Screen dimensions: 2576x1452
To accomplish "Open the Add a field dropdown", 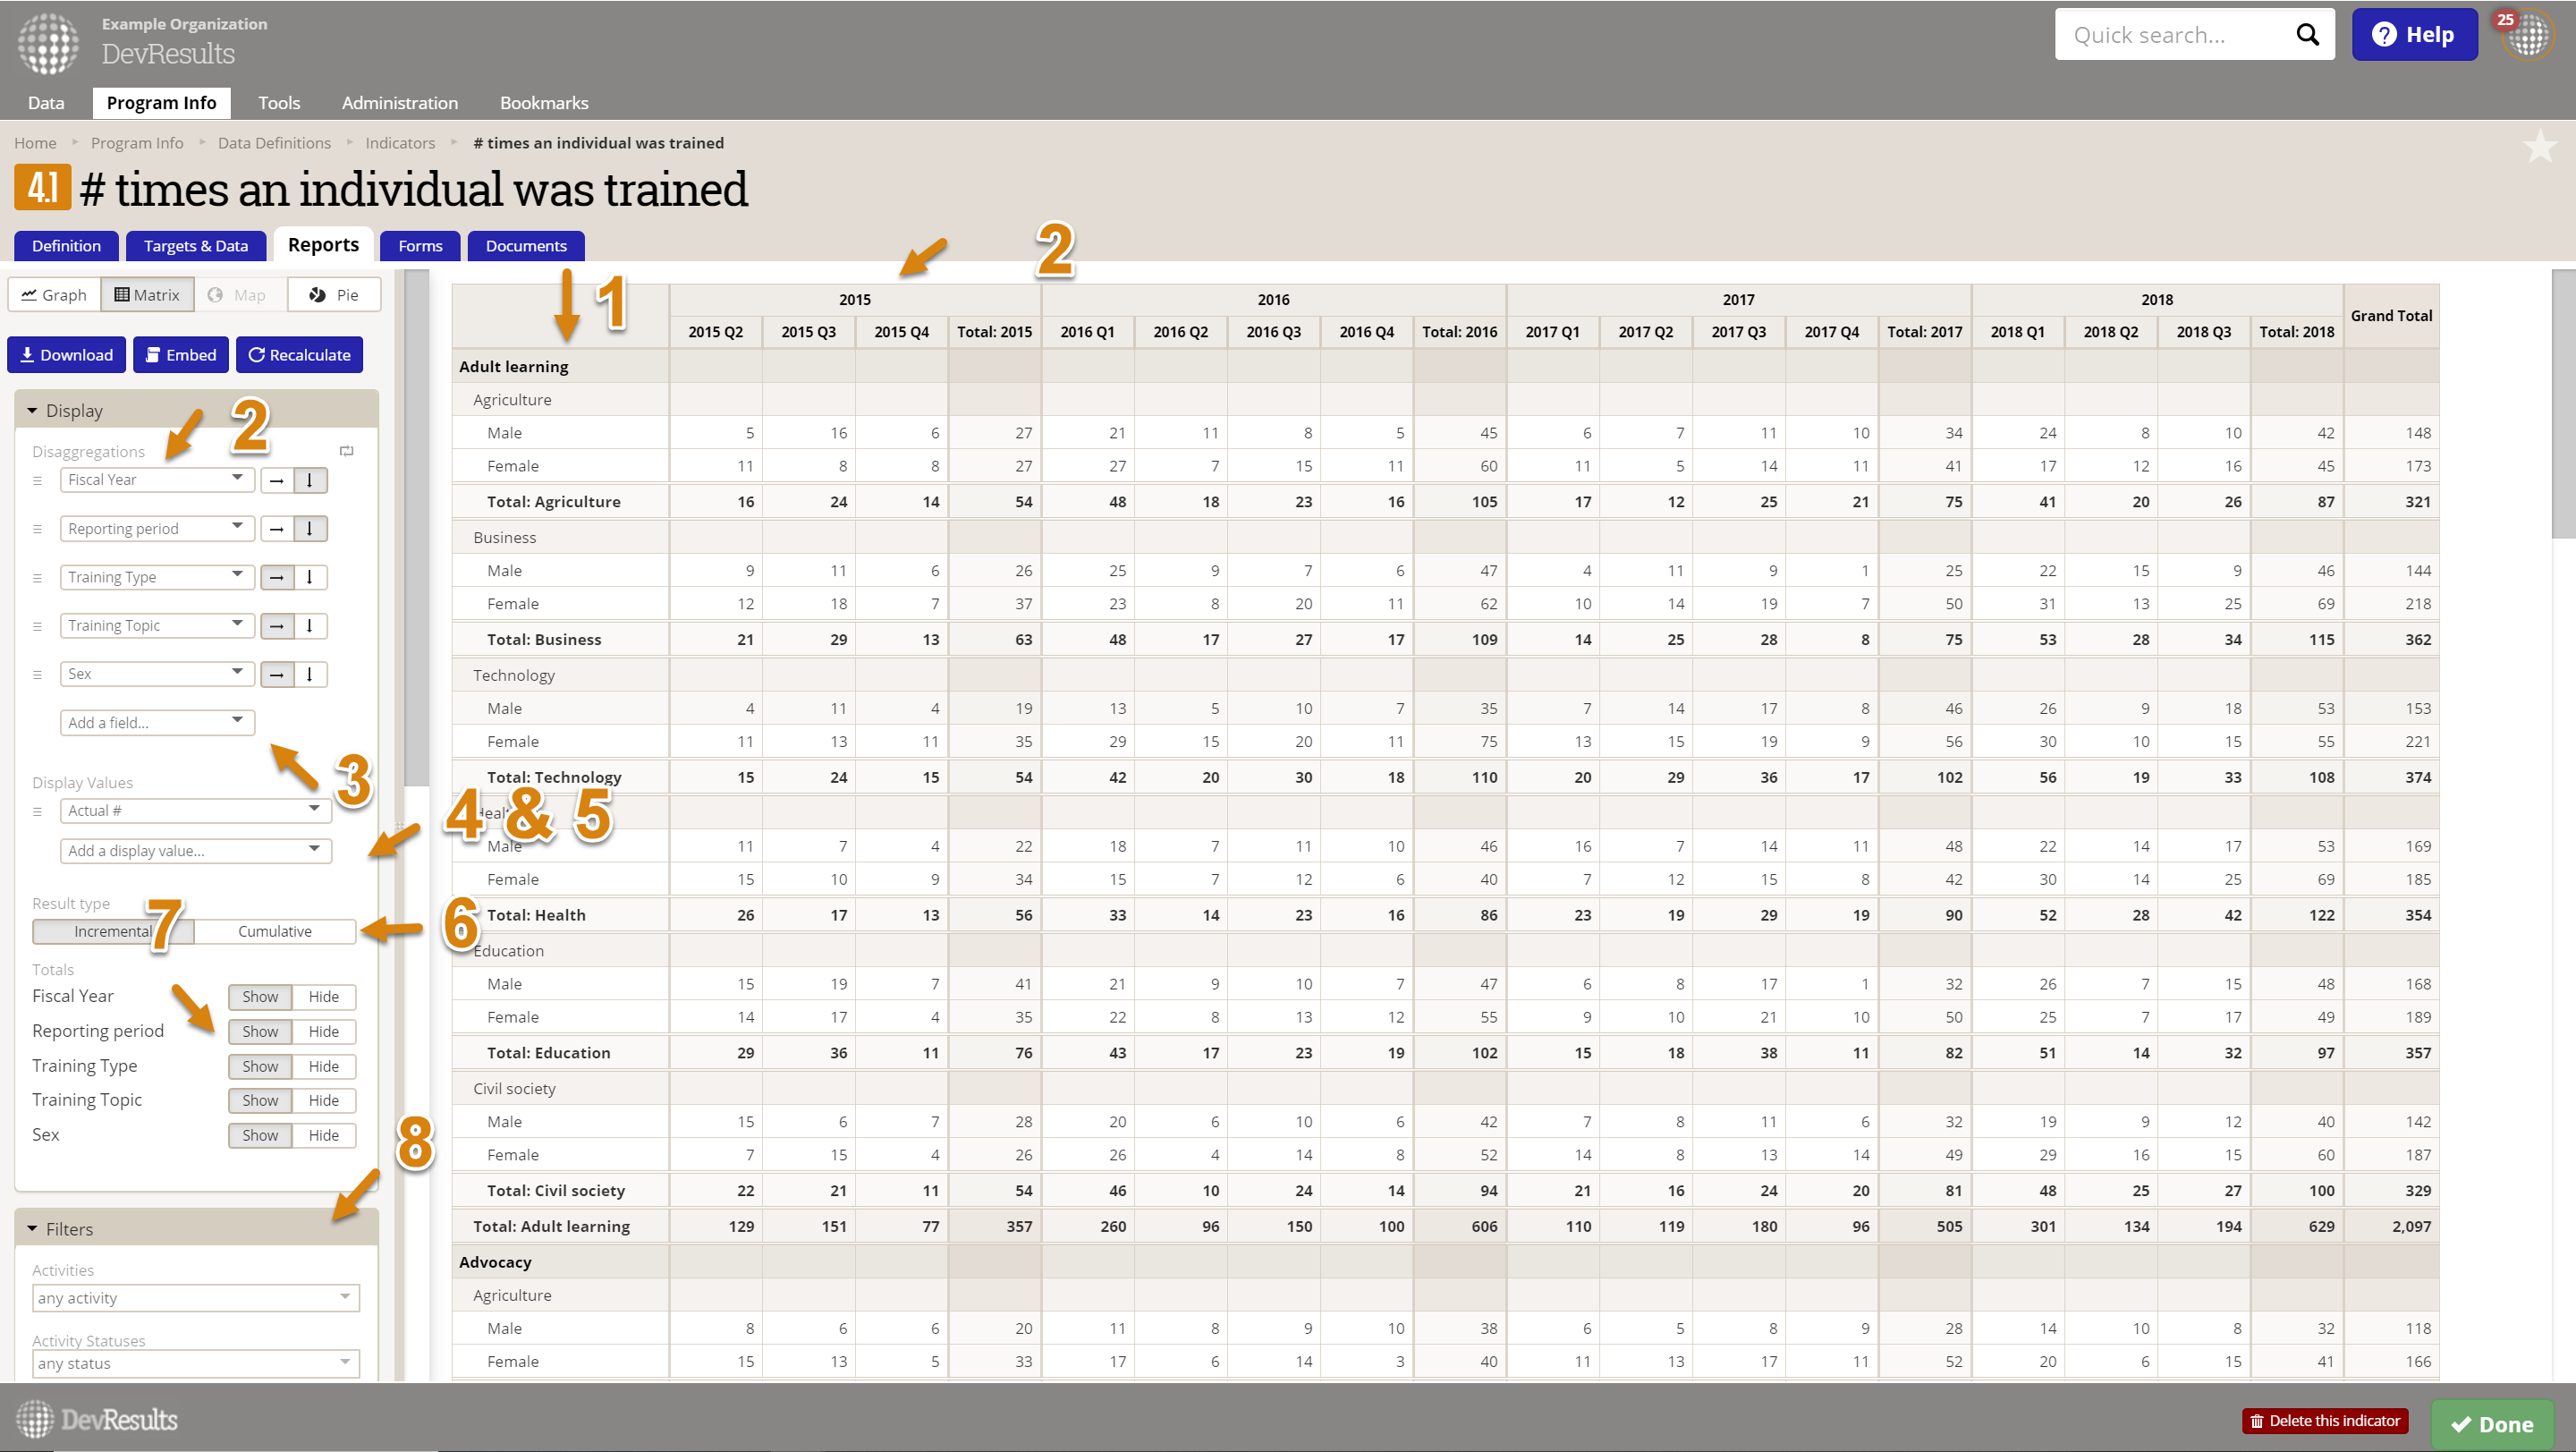I will [x=157, y=722].
